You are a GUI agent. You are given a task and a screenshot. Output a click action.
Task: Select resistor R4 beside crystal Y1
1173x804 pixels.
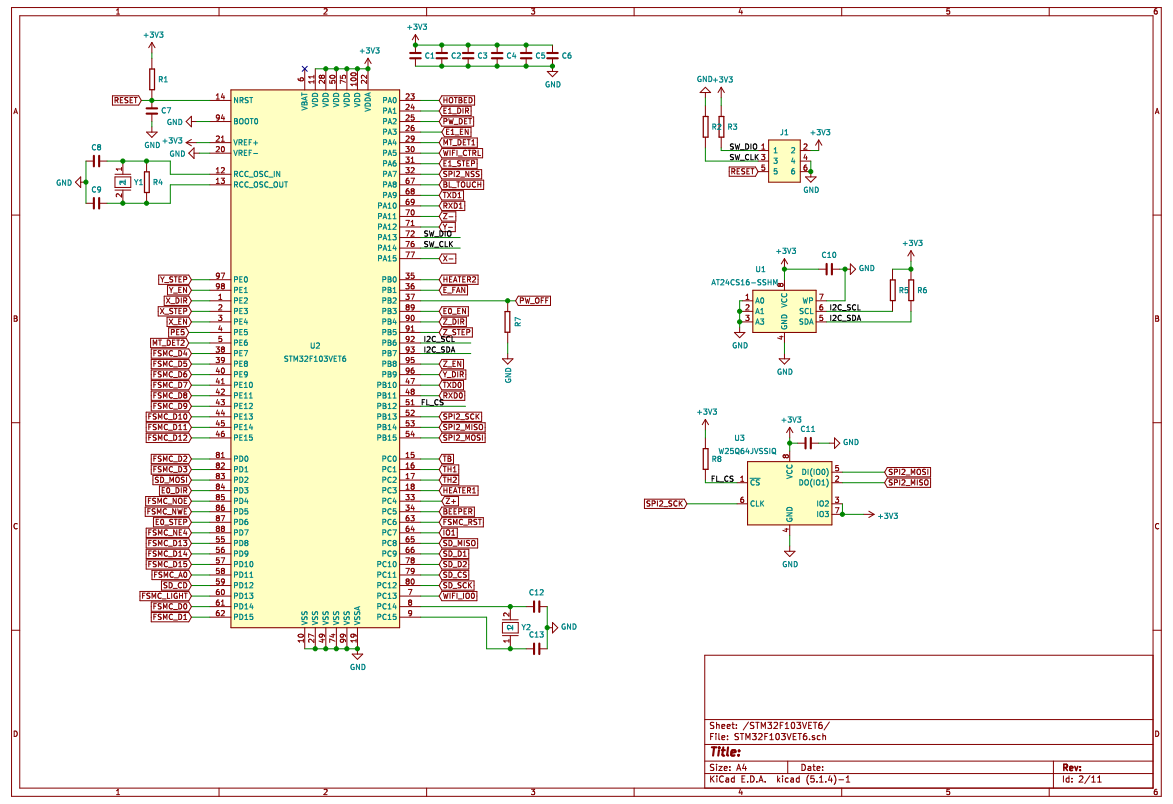(147, 182)
